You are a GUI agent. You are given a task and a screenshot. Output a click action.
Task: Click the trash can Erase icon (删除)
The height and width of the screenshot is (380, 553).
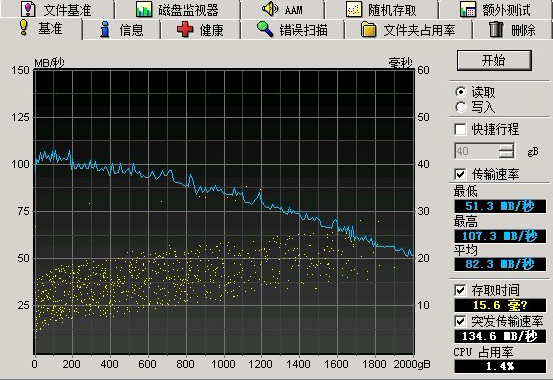(496, 29)
